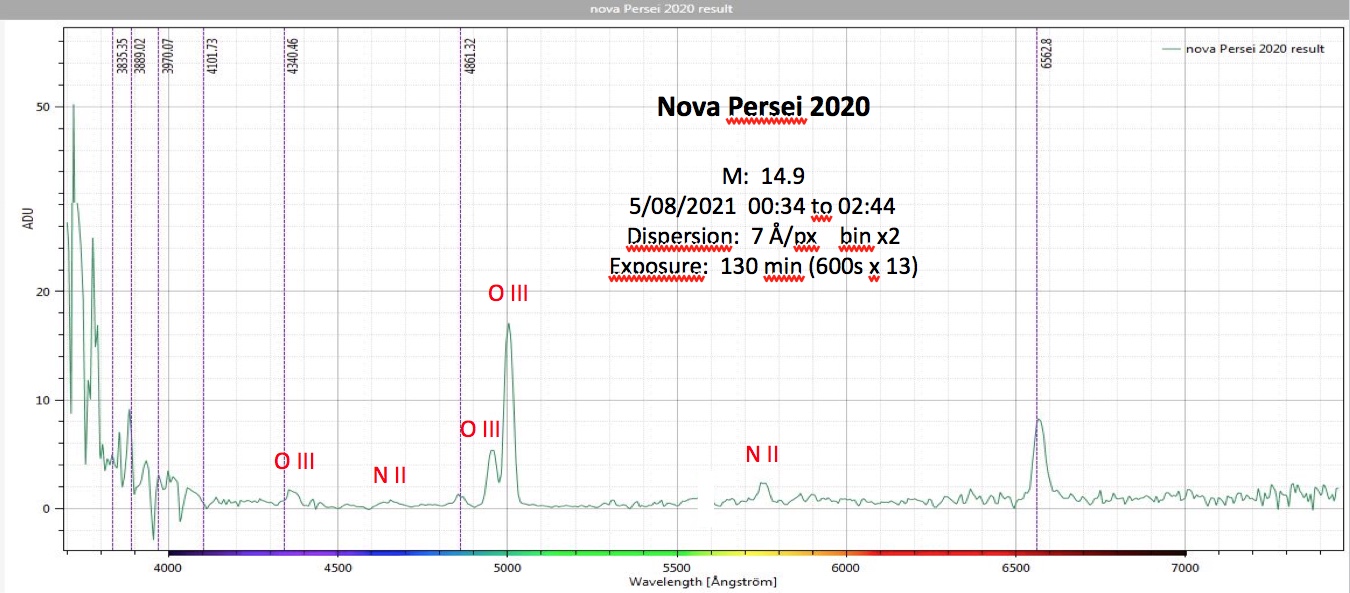The height and width of the screenshot is (593, 1350).
Task: Select the 3835.35 marker label
Action: [121, 56]
